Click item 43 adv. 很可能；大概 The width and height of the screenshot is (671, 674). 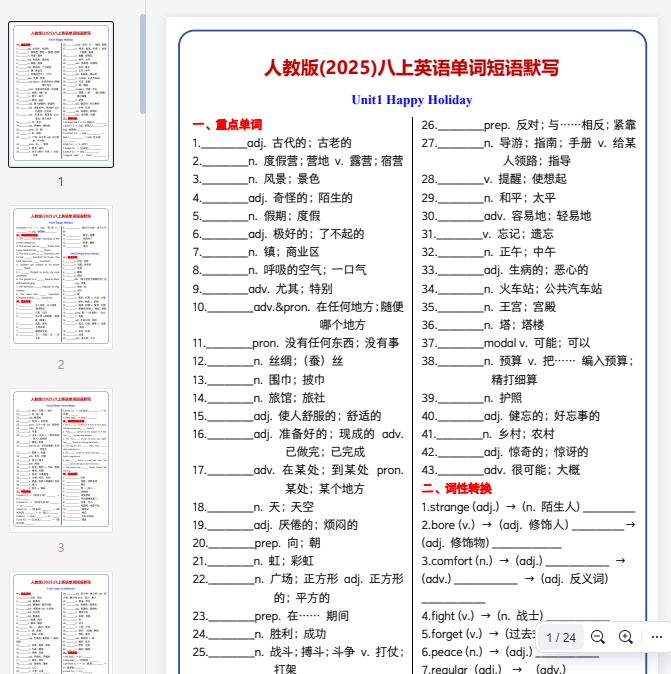(501, 470)
